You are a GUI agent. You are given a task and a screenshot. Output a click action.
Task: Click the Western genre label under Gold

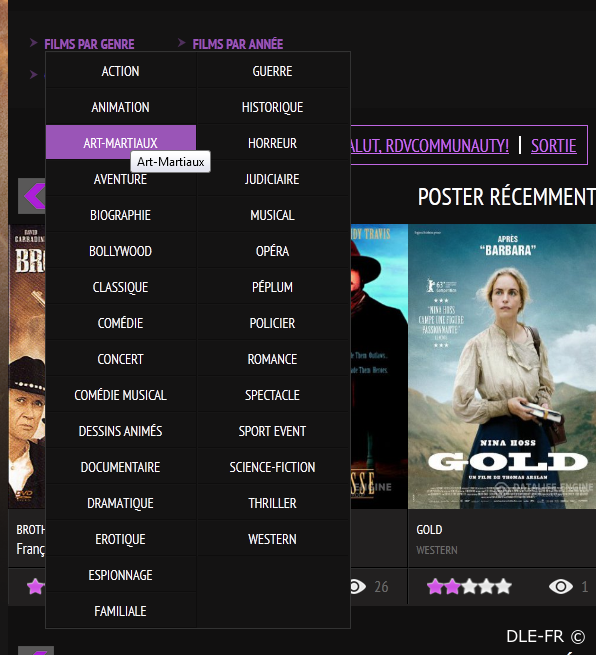point(436,550)
